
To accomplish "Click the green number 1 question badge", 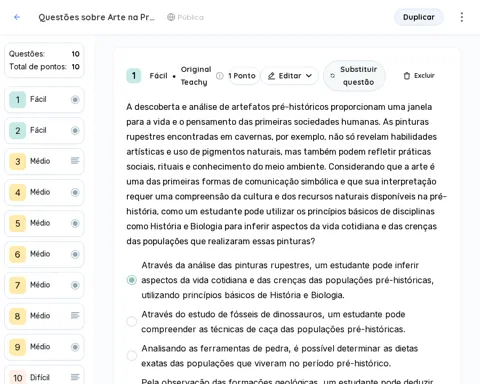I will coord(134,76).
